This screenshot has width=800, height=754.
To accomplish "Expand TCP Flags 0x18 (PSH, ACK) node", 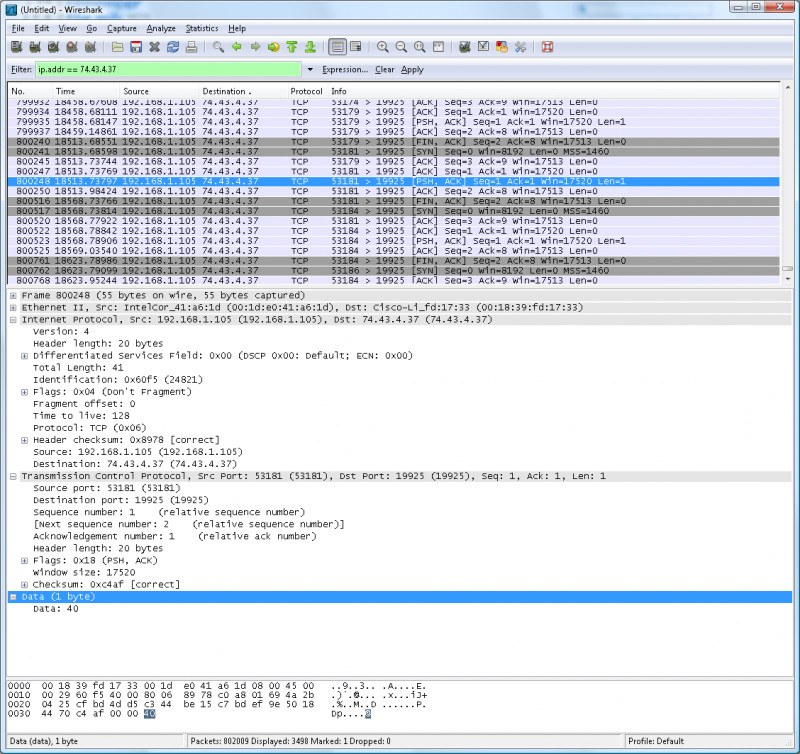I will point(24,561).
